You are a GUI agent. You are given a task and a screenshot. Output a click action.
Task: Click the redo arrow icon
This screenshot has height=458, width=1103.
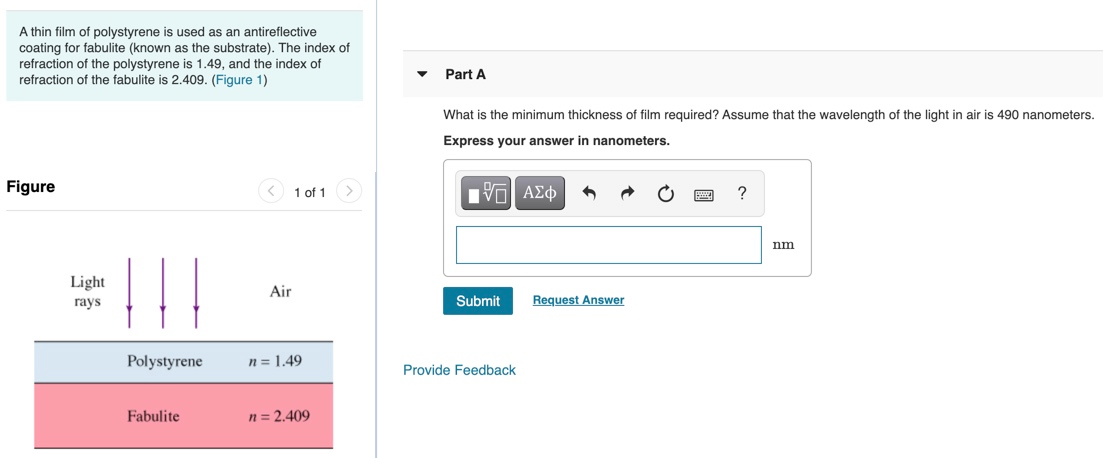pos(627,194)
